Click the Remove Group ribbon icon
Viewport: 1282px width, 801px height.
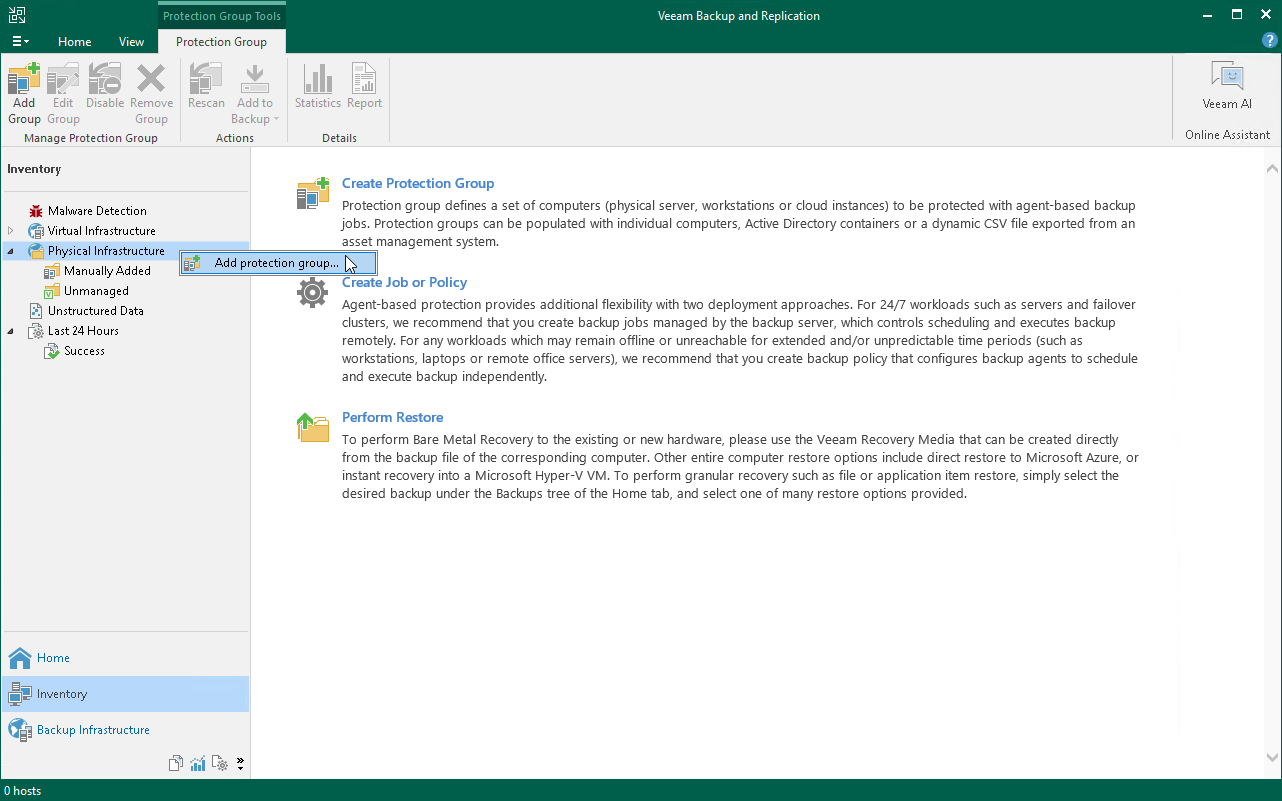click(151, 94)
